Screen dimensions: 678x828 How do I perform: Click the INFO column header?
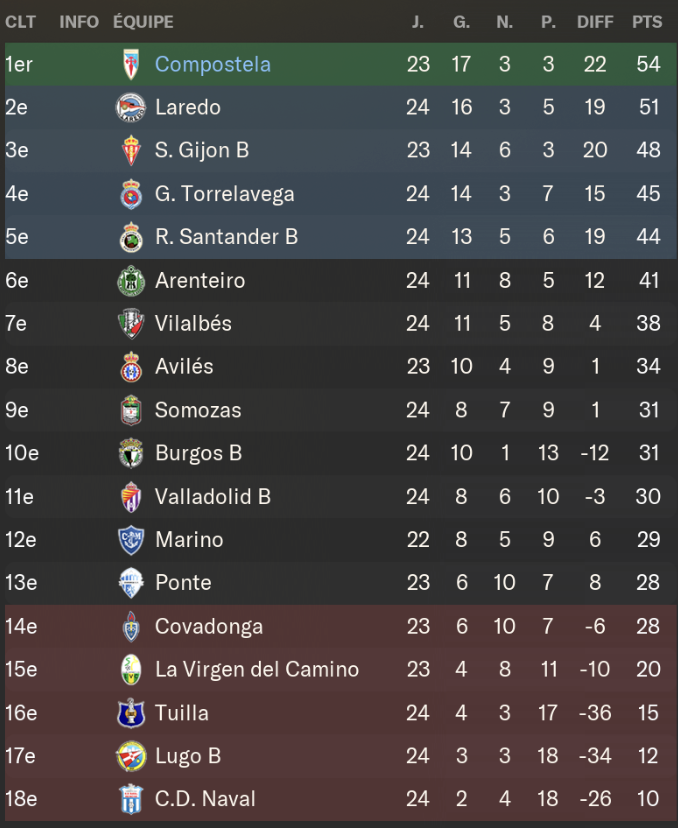(79, 22)
